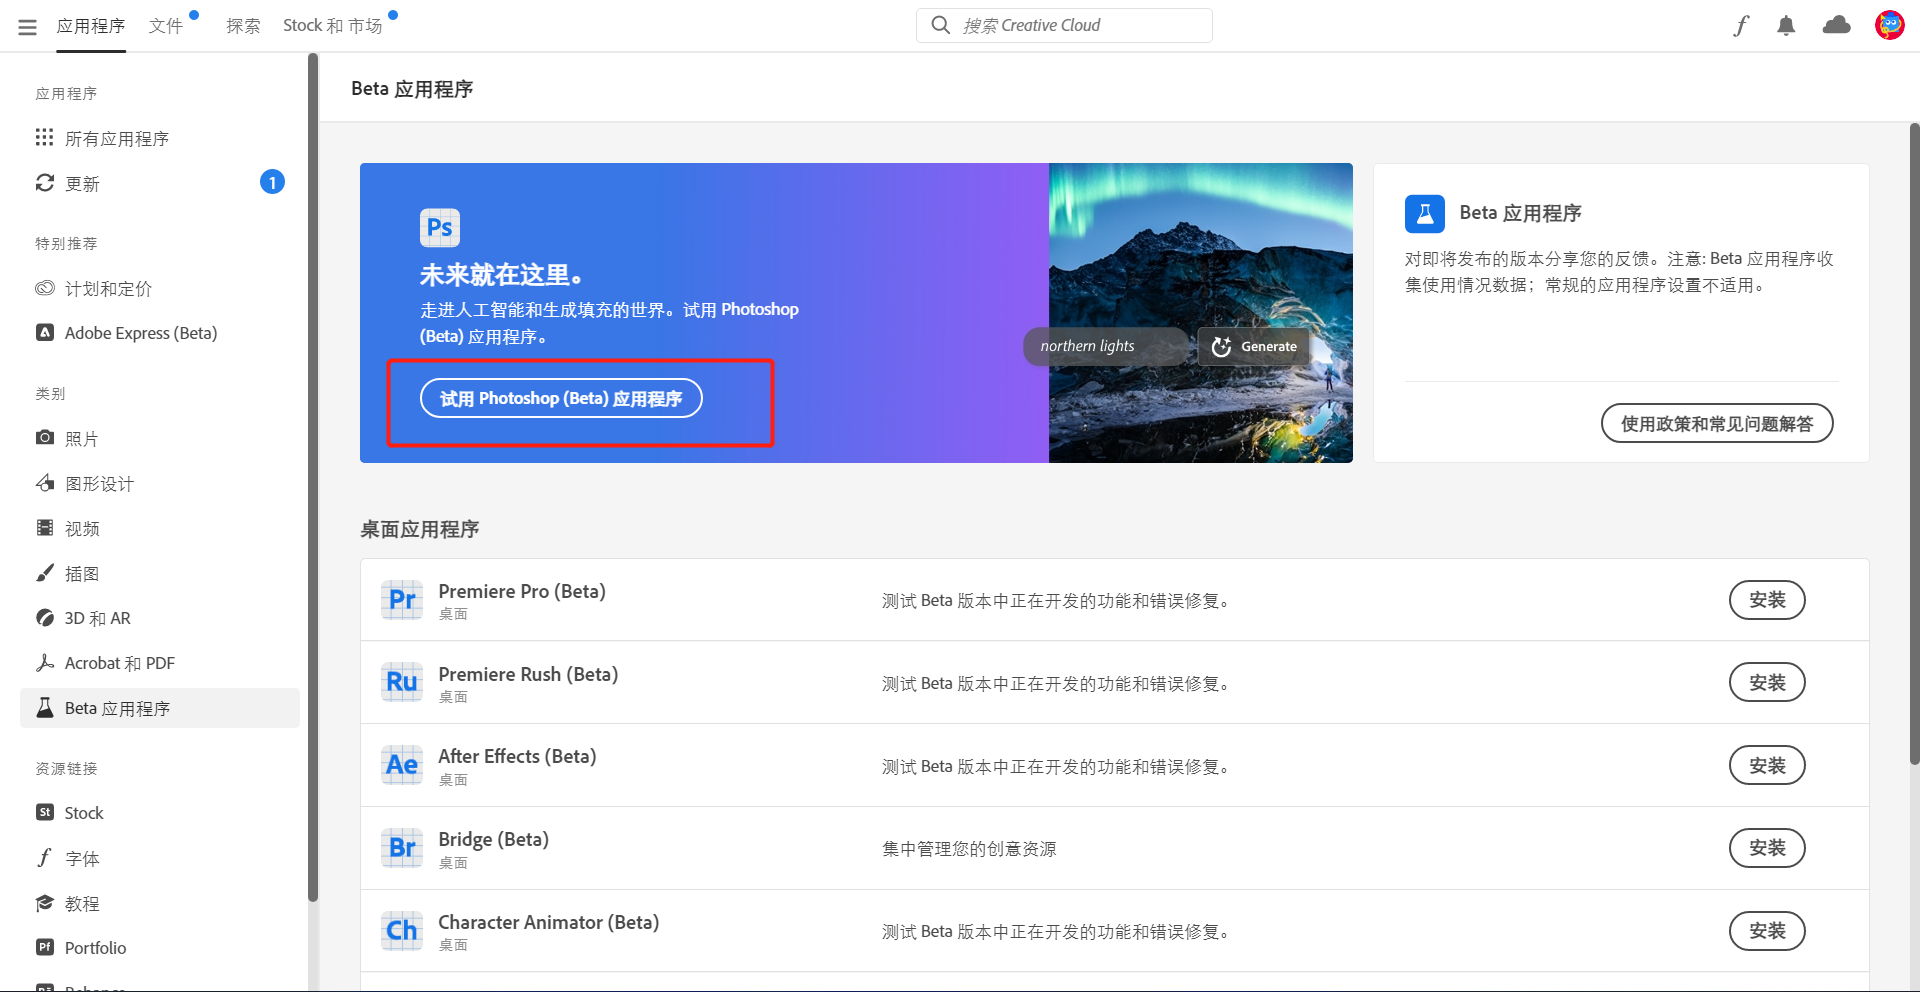Open the fonts (f) icon in header
1920x992 pixels.
(1741, 26)
